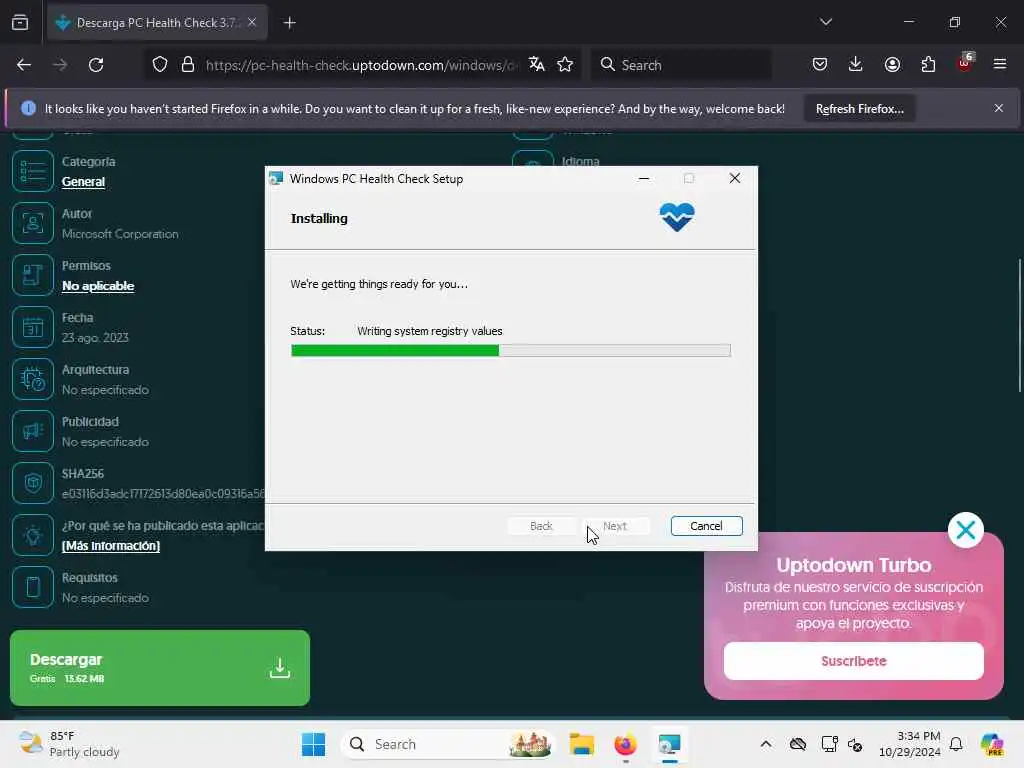Click the Autor person icon

(33, 223)
